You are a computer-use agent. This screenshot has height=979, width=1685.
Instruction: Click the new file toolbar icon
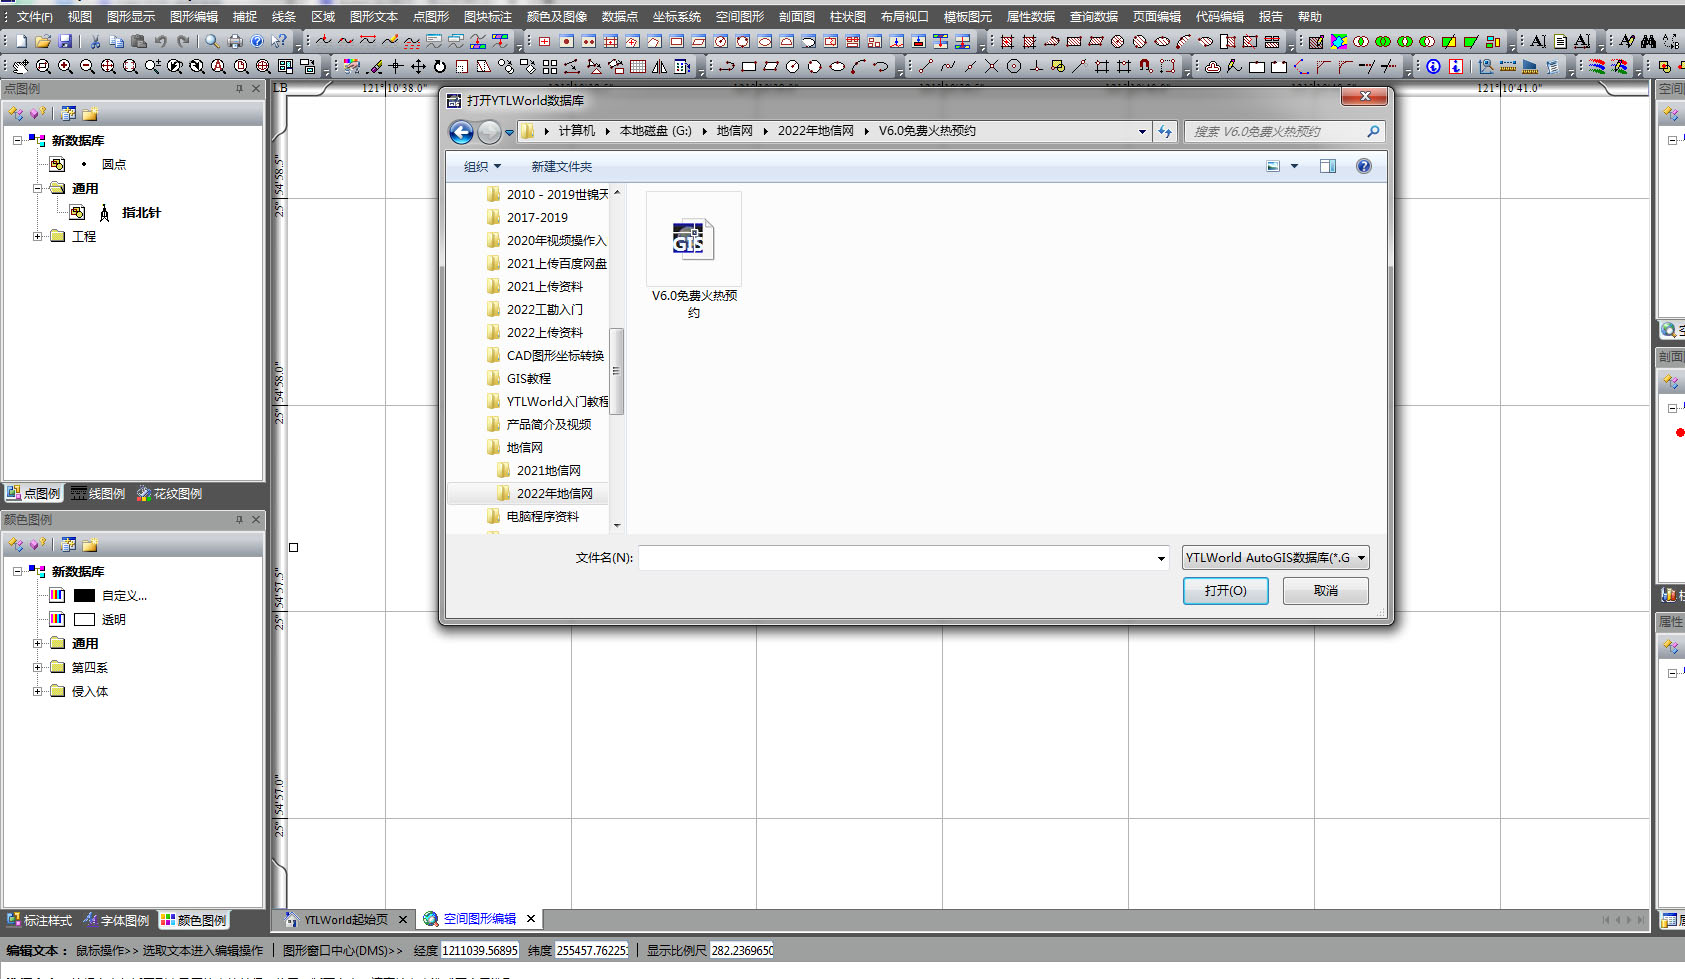coord(21,41)
